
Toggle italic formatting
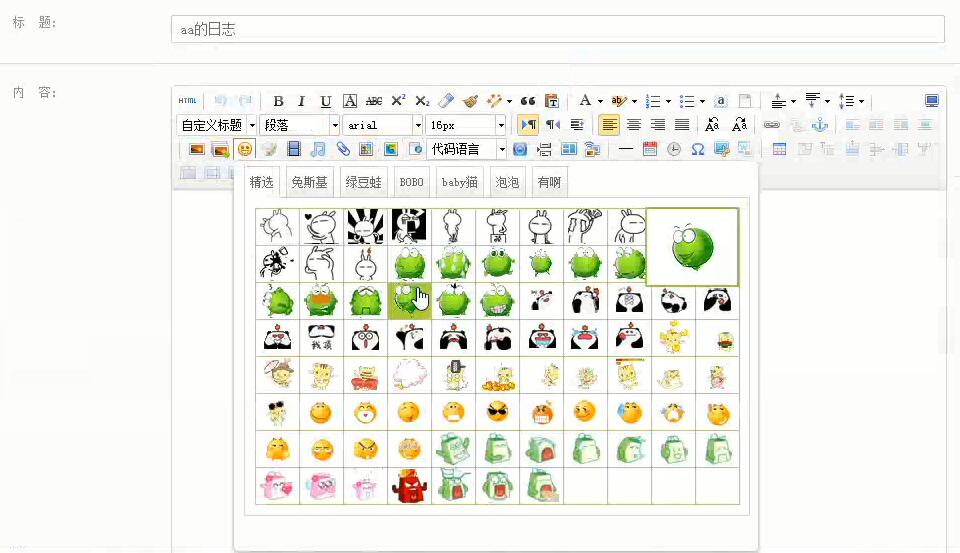tap(301, 101)
